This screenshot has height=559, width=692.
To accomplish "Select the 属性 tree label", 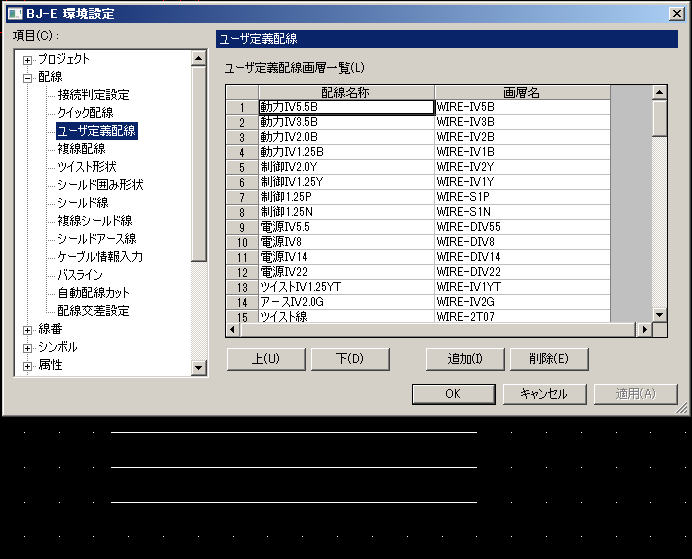I will coord(50,365).
